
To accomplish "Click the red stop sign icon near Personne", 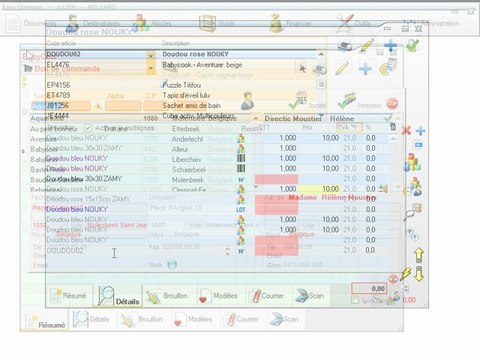I will [x=392, y=104].
